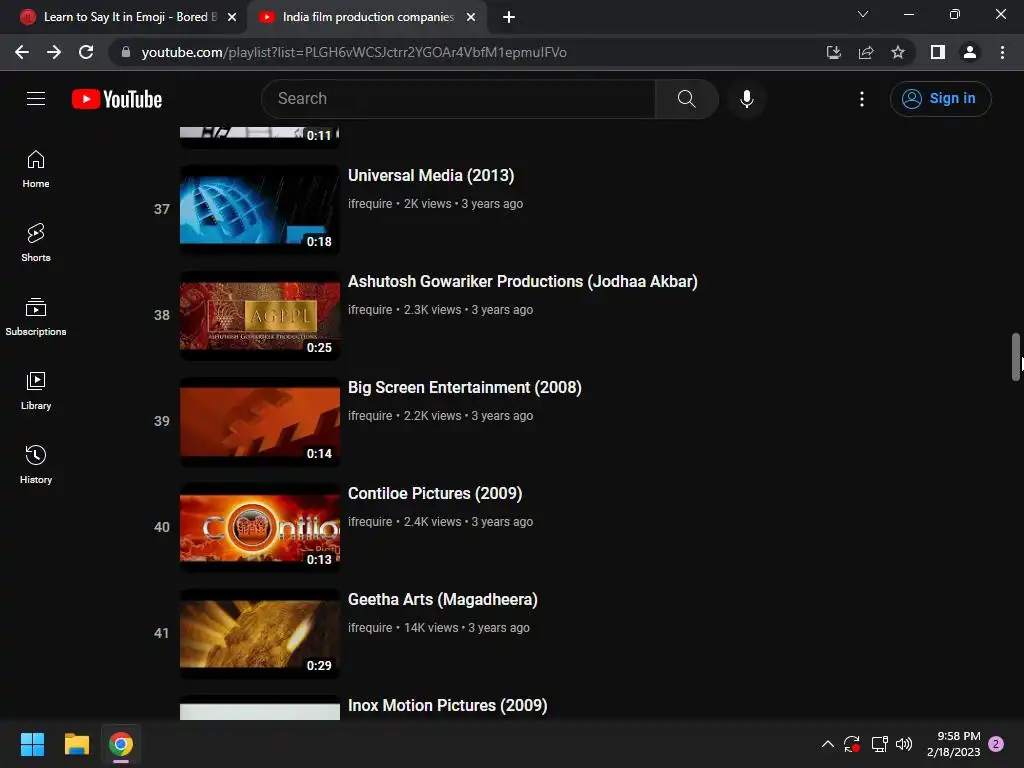Click the page vertical scrollbar thumb

click(x=1016, y=357)
